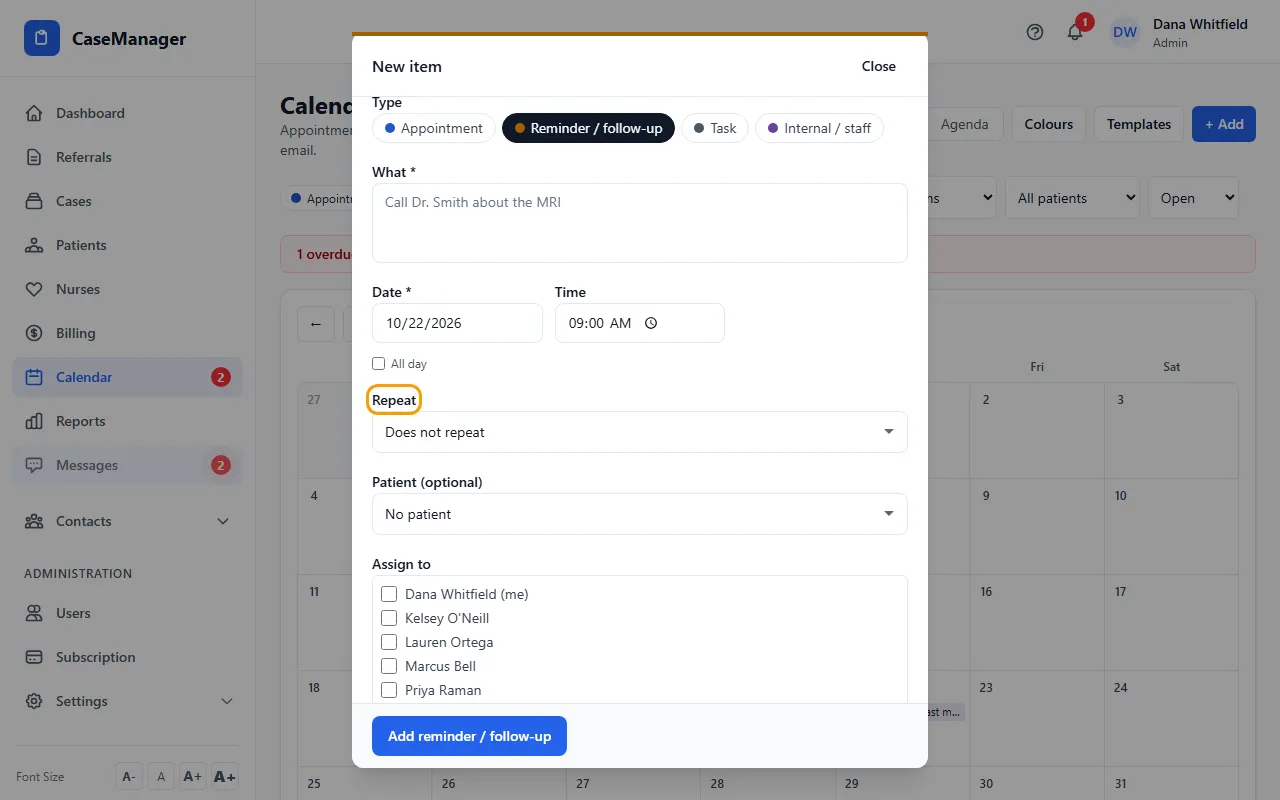The width and height of the screenshot is (1280, 800).
Task: Click the Referrals document icon
Action: (x=34, y=157)
